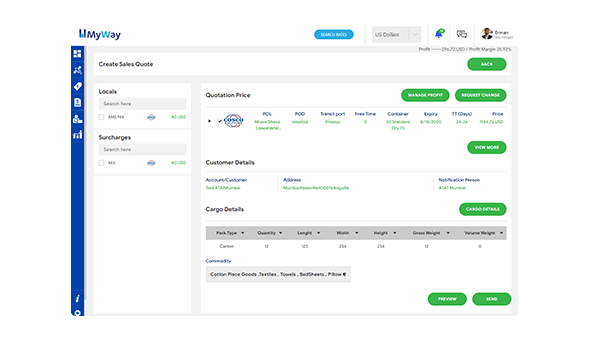The image size is (590, 360).
Task: Click the Manage Profit button
Action: [425, 95]
